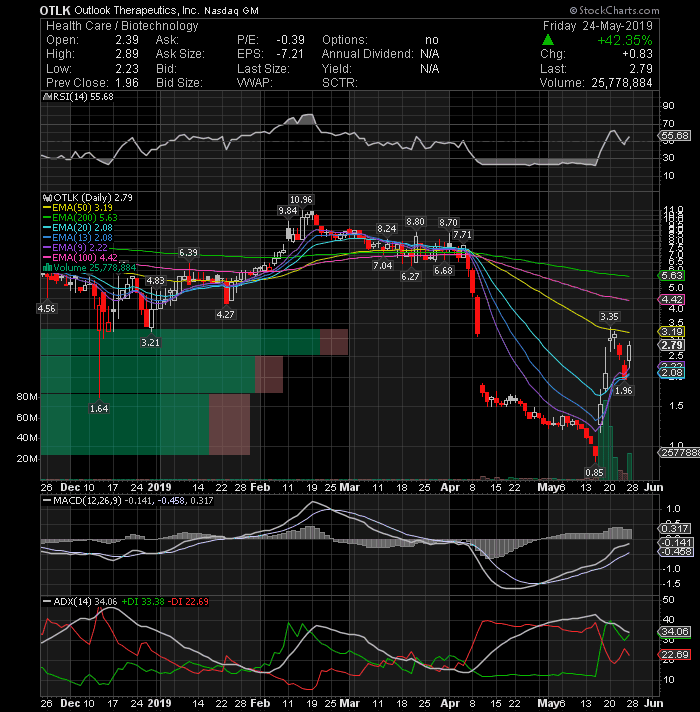Click the RSI(14) 55.68 legend
Screen dimensions: 700x712
point(83,97)
